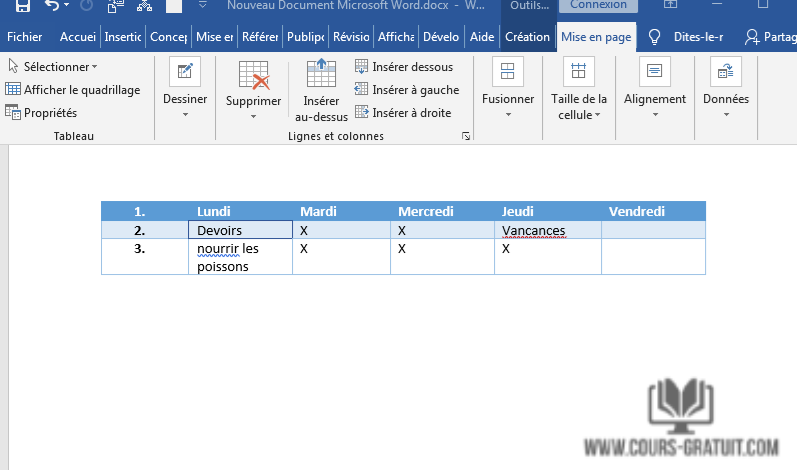Click the Insérer à gauche column icon

pos(362,90)
